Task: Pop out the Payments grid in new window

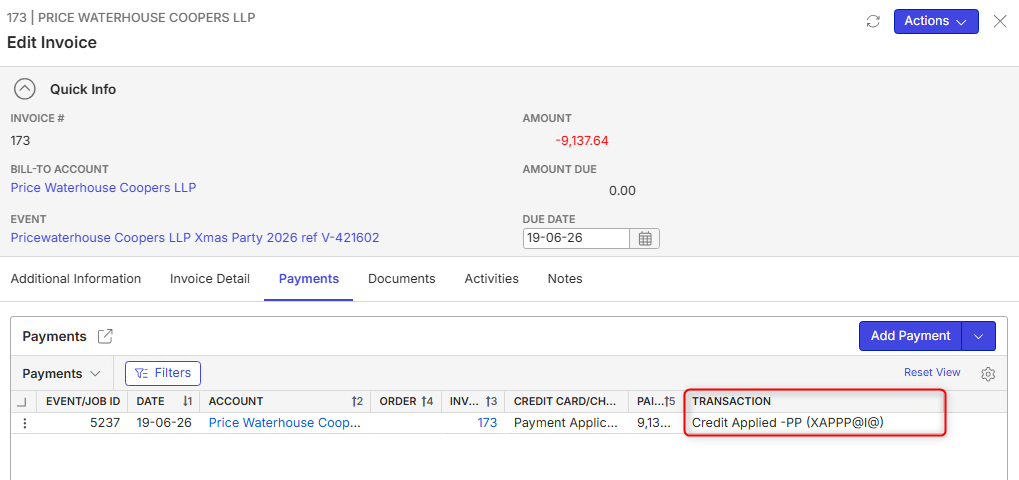Action: point(105,336)
